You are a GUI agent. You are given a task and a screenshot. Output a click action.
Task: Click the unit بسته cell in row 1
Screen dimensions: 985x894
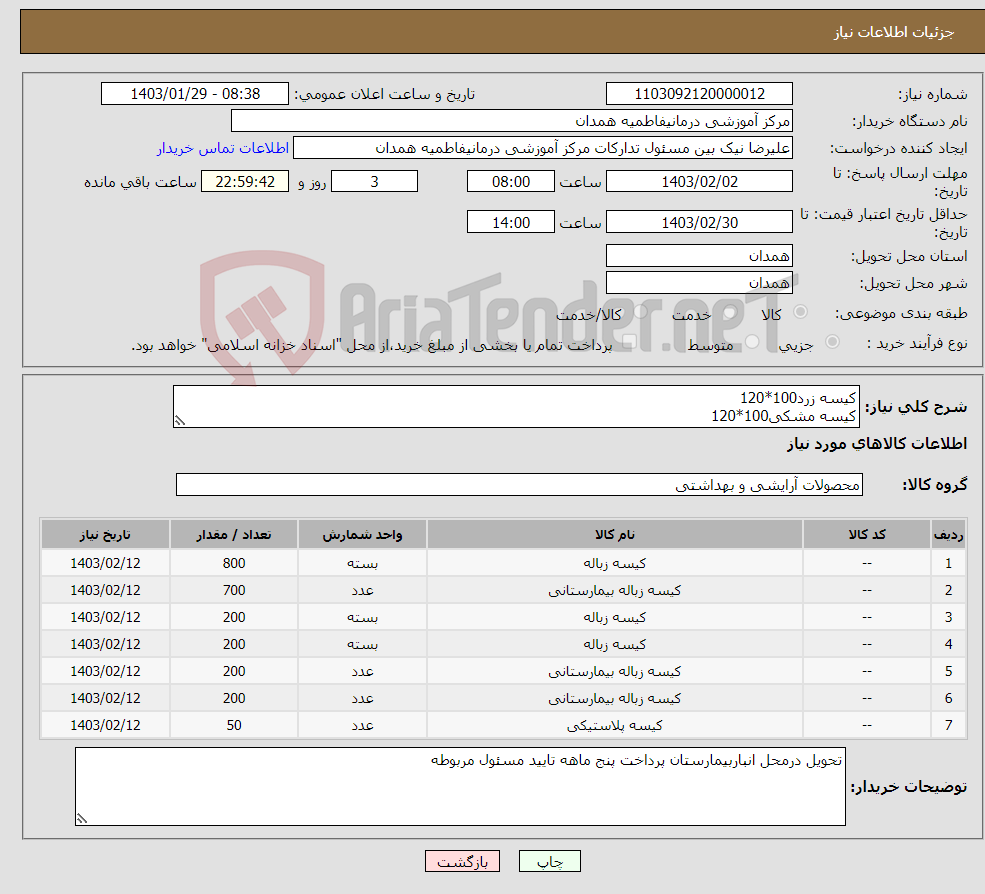tap(362, 564)
